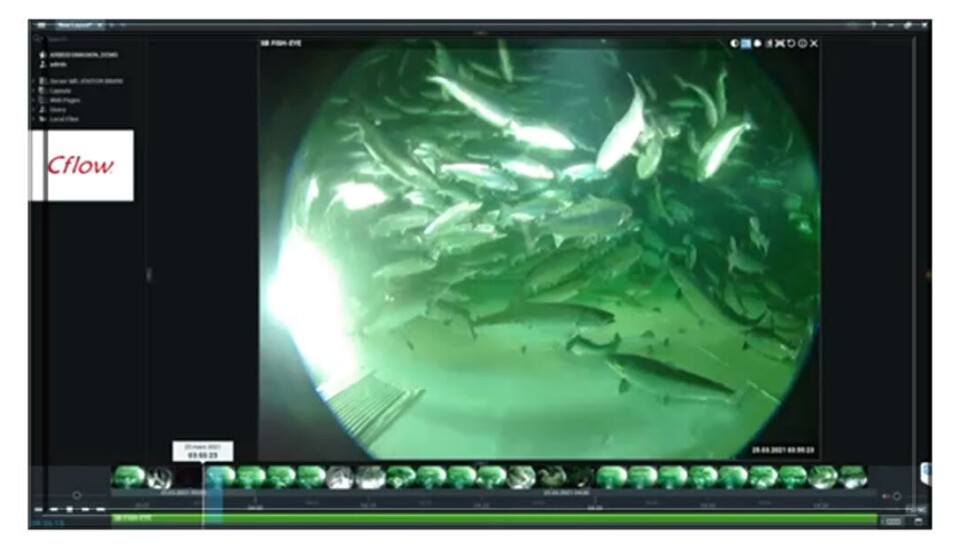
Task: Add a new layout tab with plus icon
Action: (x=110, y=24)
